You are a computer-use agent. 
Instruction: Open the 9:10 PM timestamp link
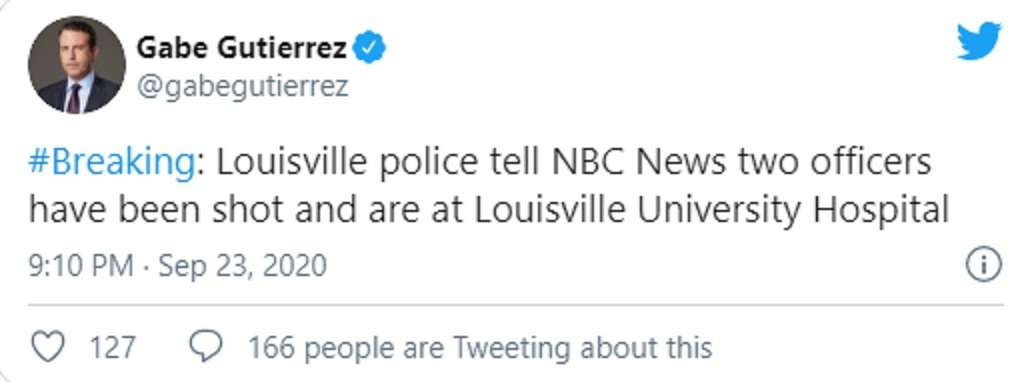click(x=81, y=266)
